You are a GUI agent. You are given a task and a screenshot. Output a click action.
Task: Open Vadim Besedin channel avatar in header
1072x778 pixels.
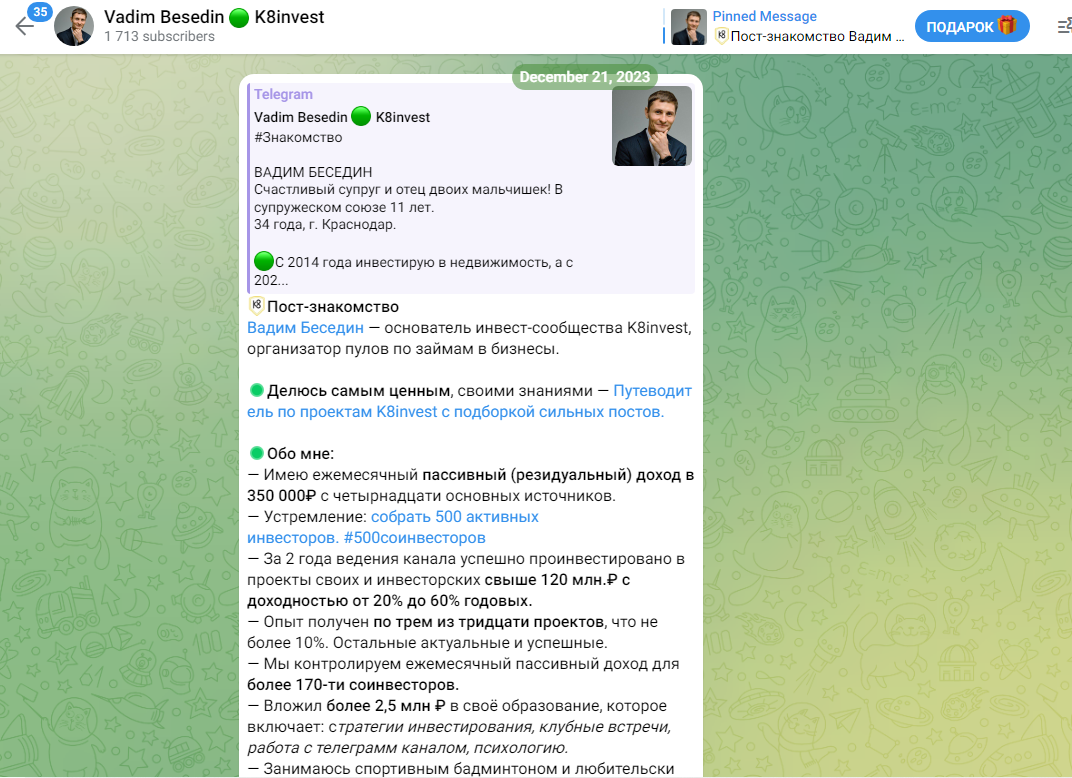pos(74,27)
